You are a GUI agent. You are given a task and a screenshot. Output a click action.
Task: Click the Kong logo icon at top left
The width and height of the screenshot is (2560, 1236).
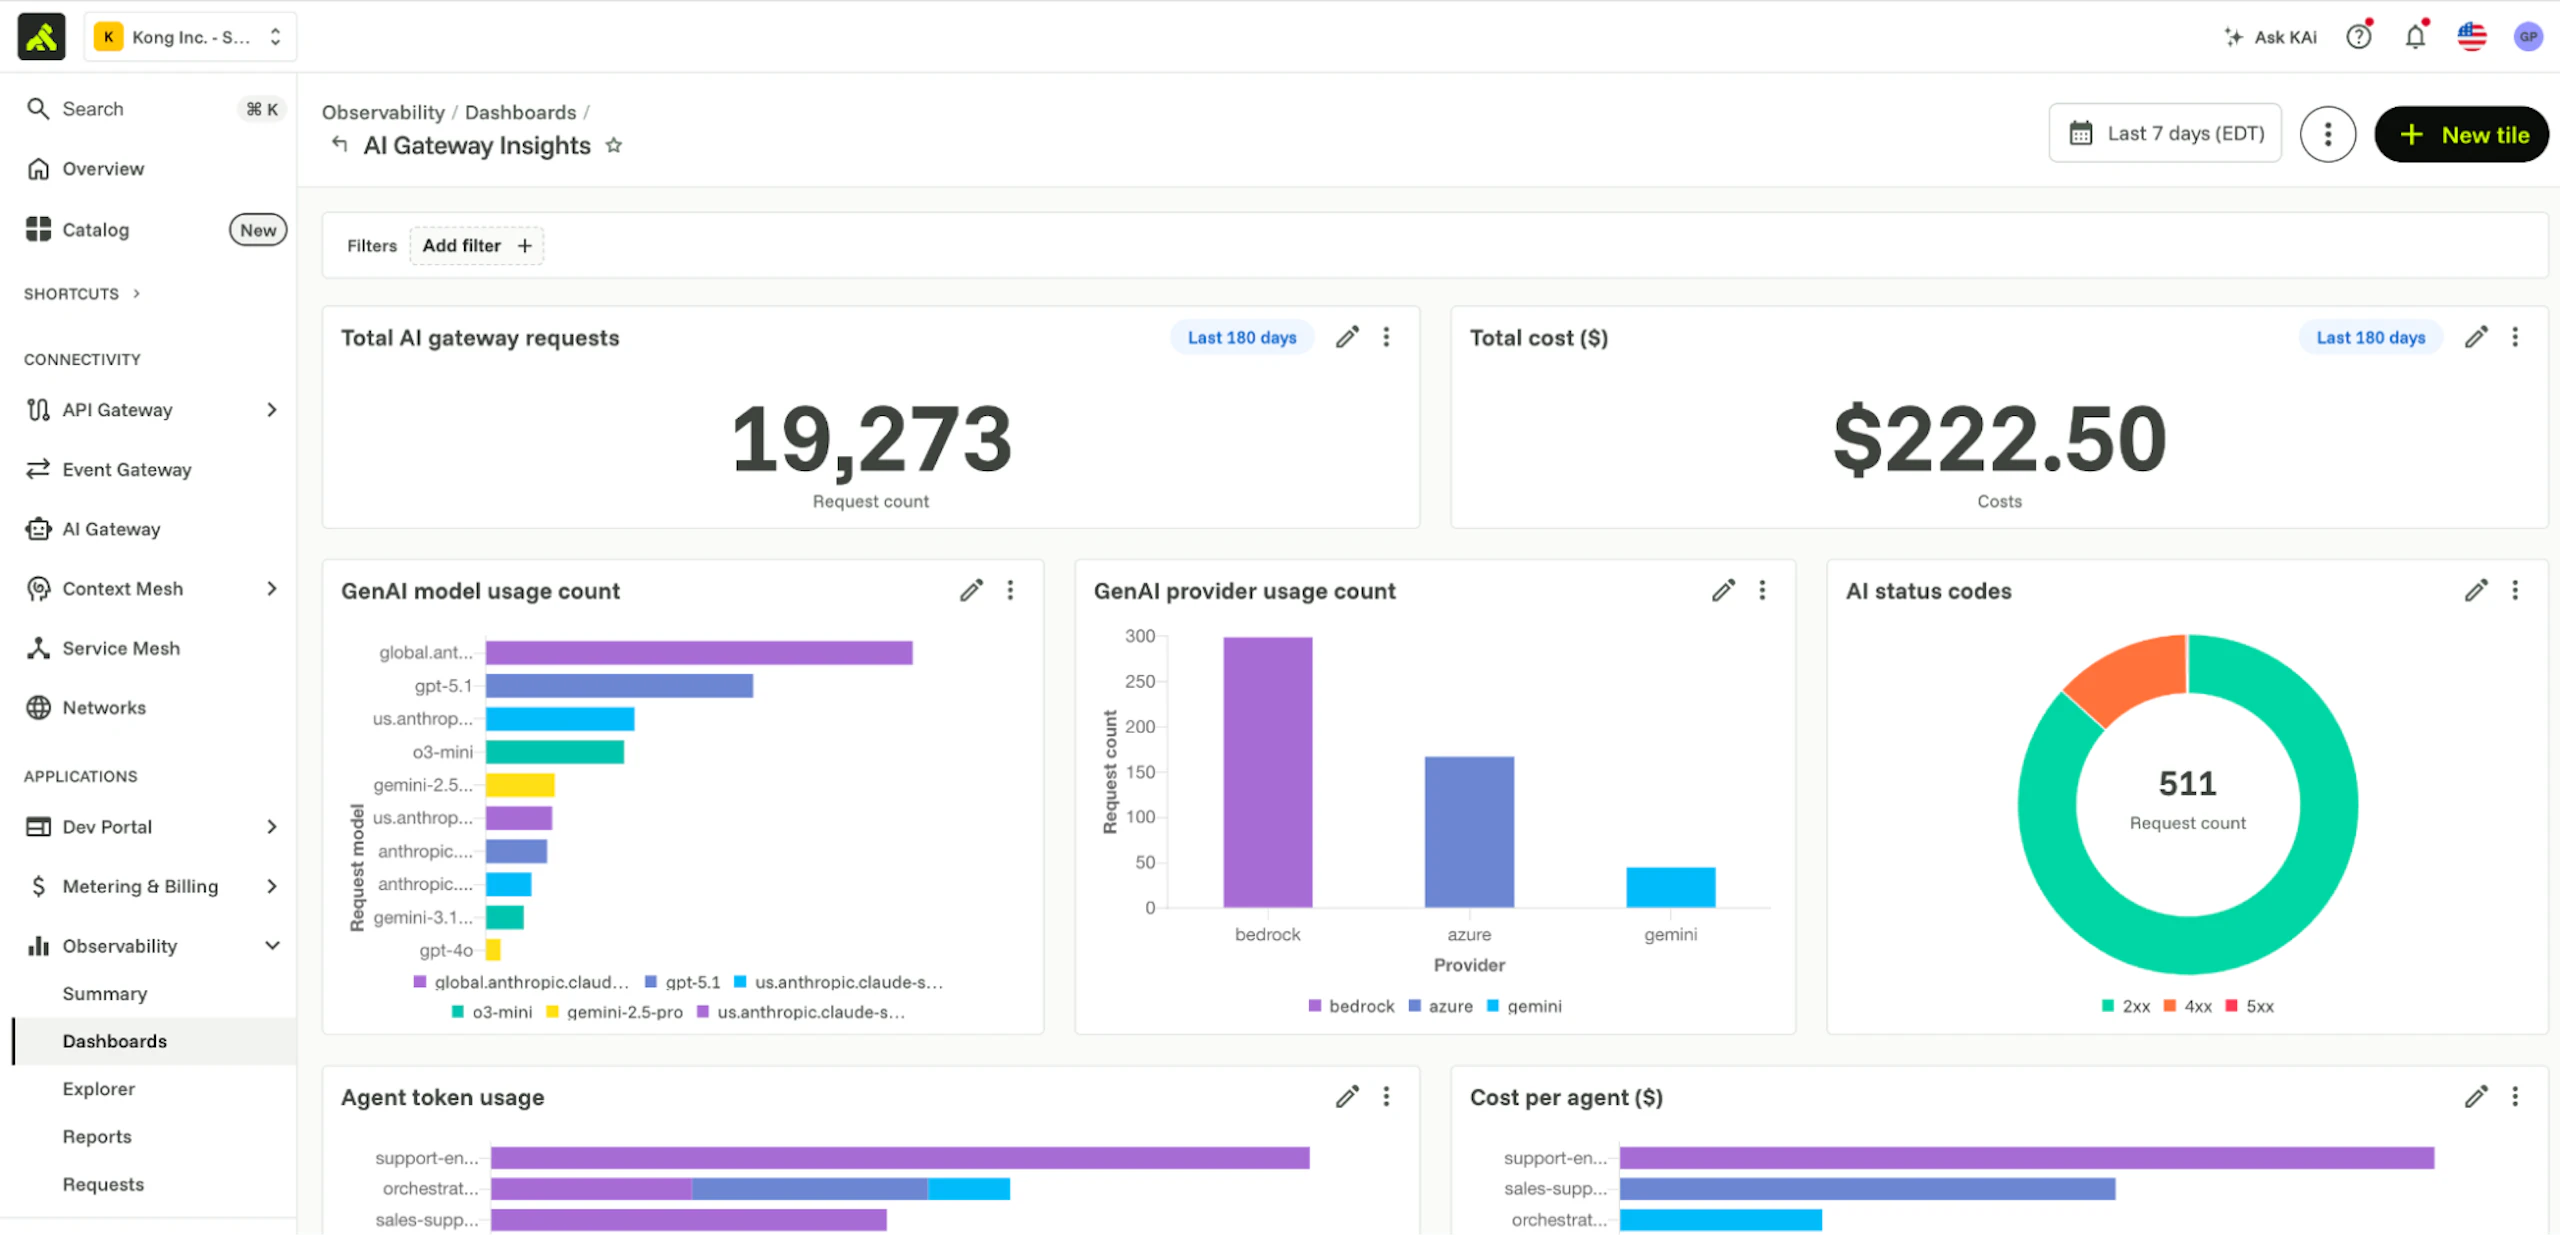click(x=41, y=37)
